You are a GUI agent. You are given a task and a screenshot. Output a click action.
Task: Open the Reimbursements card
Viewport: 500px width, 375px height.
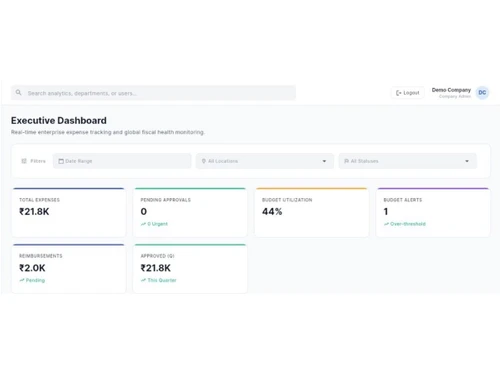point(69,269)
